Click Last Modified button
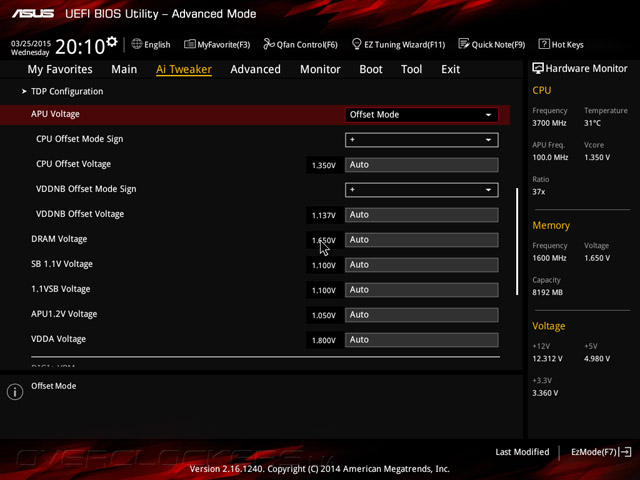The width and height of the screenshot is (640, 480). click(522, 452)
